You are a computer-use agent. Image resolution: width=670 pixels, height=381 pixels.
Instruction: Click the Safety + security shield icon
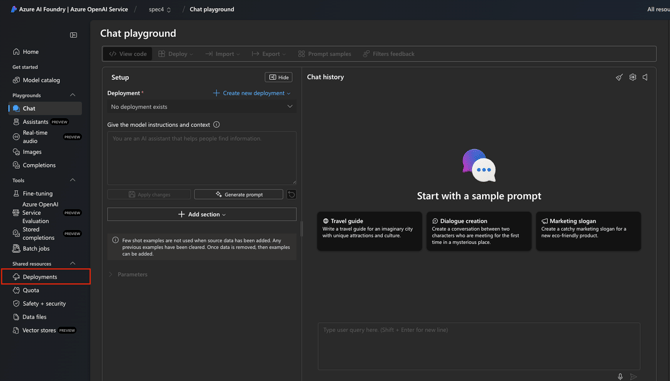click(16, 303)
